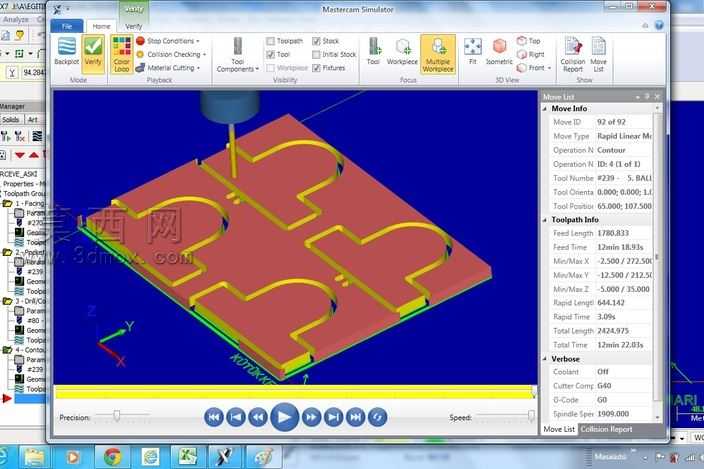Focus view on the Tool
The image size is (704, 469).
pyautogui.click(x=374, y=51)
